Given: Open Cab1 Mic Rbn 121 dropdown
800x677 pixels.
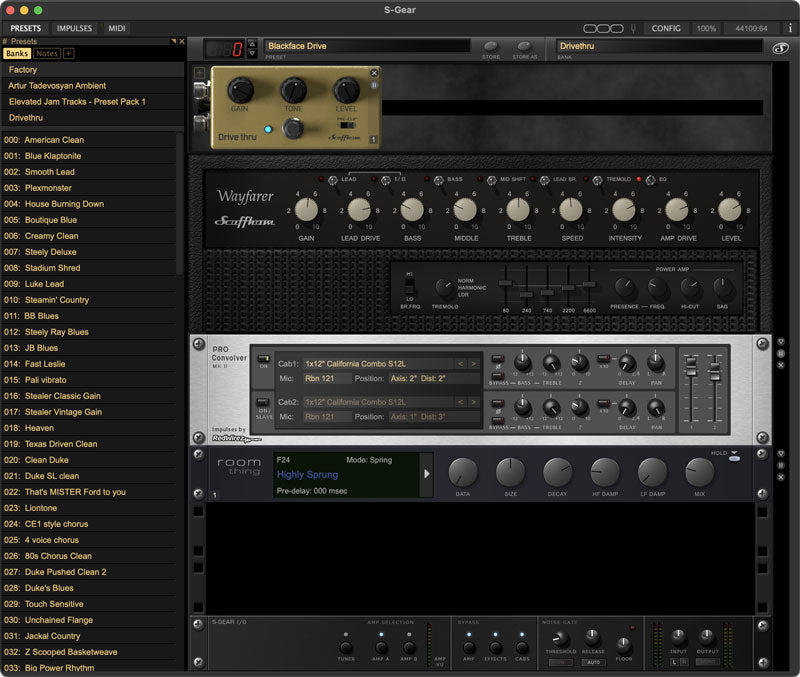Looking at the screenshot, I should 327,379.
